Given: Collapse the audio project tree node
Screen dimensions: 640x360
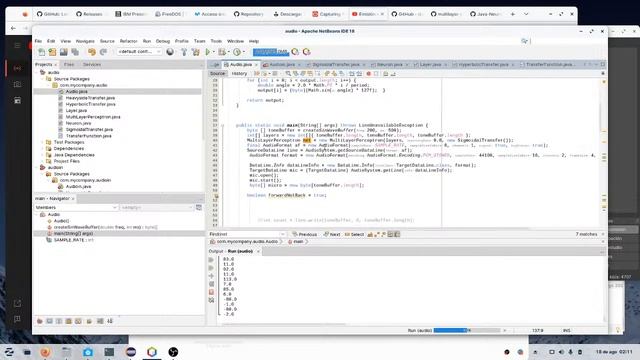Looking at the screenshot, I should tap(37, 72).
